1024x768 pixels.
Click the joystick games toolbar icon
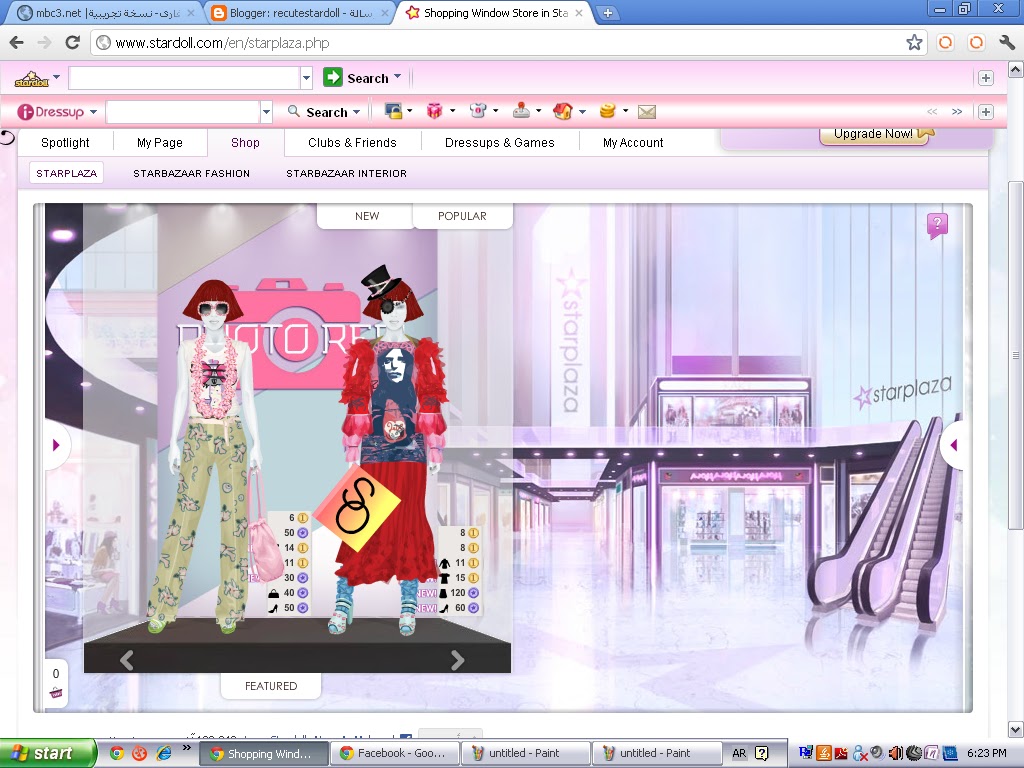tap(521, 111)
